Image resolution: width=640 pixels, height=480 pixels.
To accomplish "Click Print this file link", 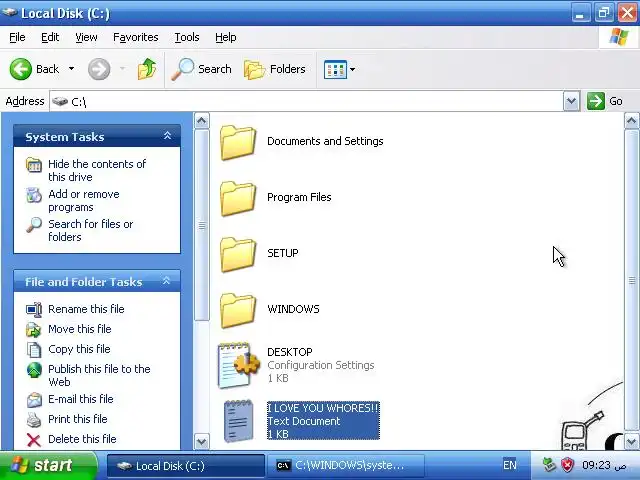I will tap(78, 419).
